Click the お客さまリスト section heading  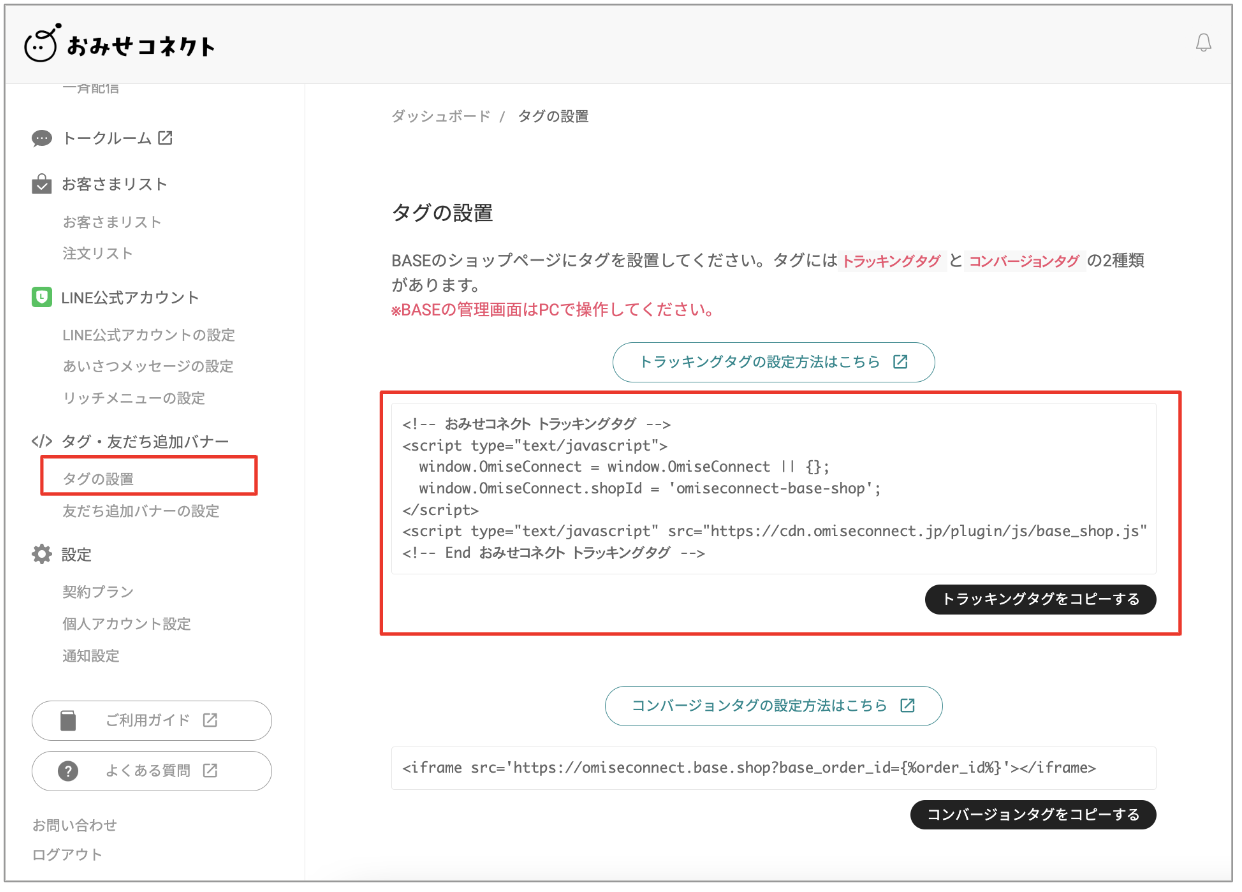115,184
